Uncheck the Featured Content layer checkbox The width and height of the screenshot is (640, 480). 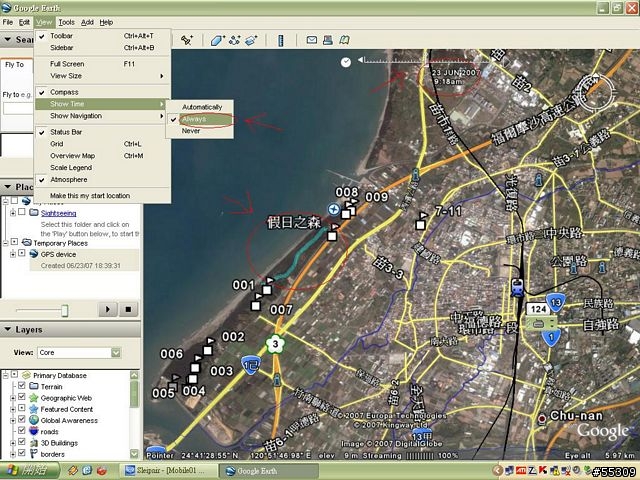pyautogui.click(x=22, y=409)
